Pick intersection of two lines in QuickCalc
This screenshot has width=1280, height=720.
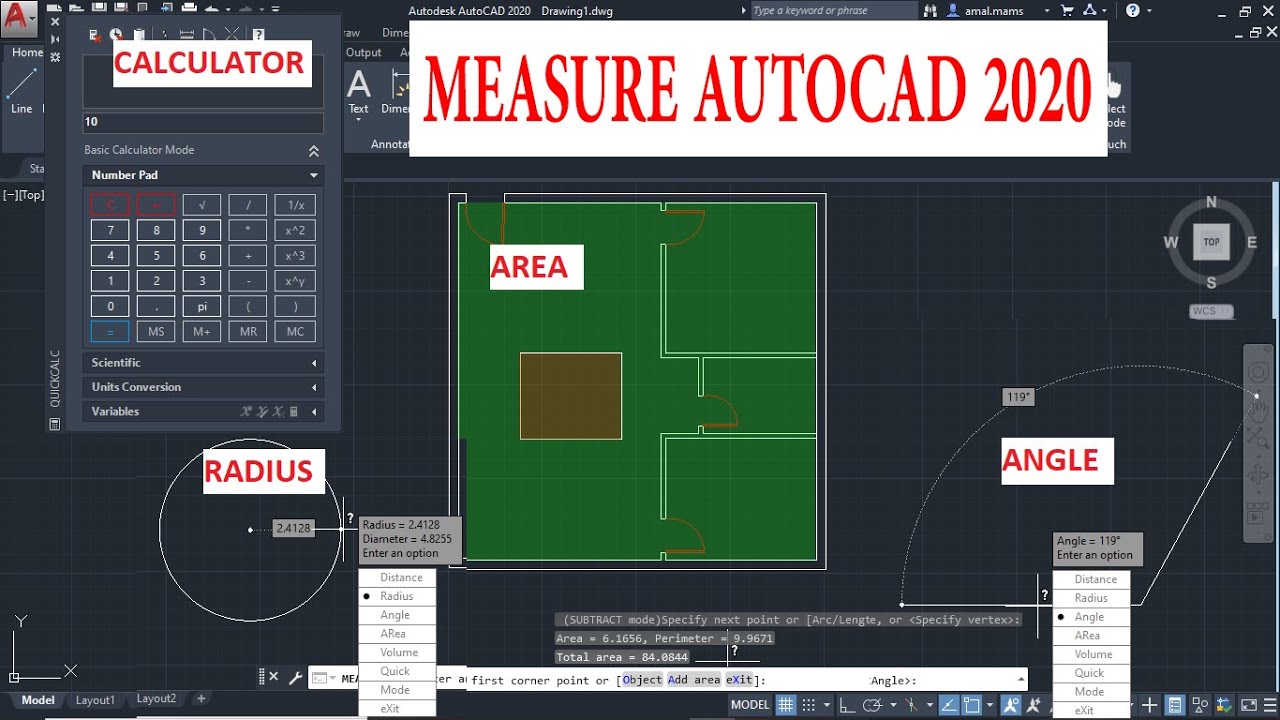tap(231, 35)
